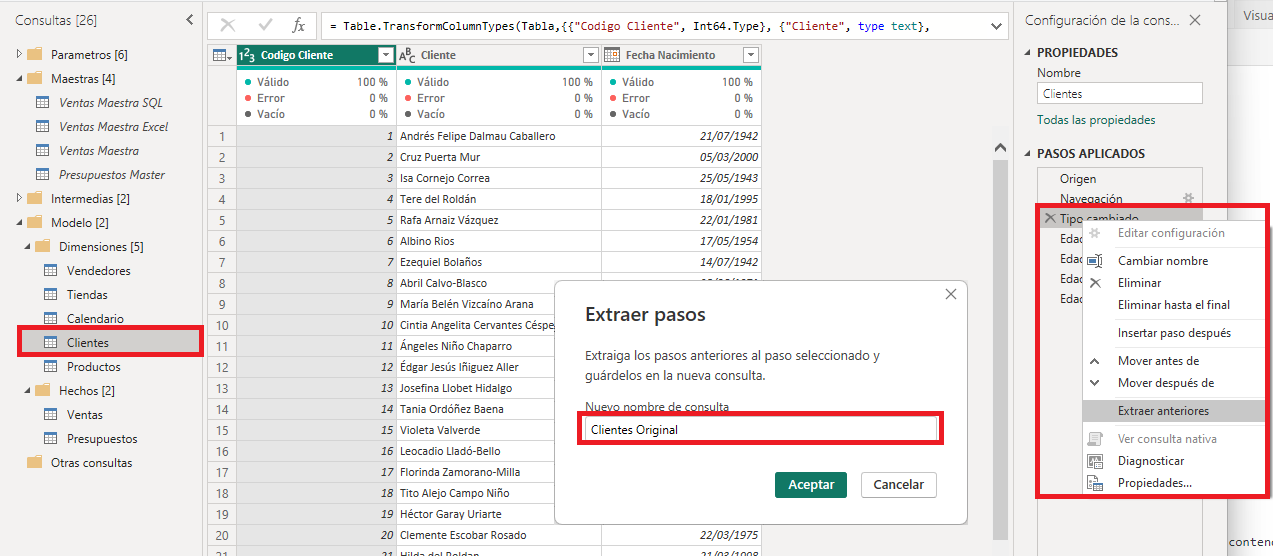Collapse the Consultas pane chevron
The image size is (1273, 556).
point(190,20)
